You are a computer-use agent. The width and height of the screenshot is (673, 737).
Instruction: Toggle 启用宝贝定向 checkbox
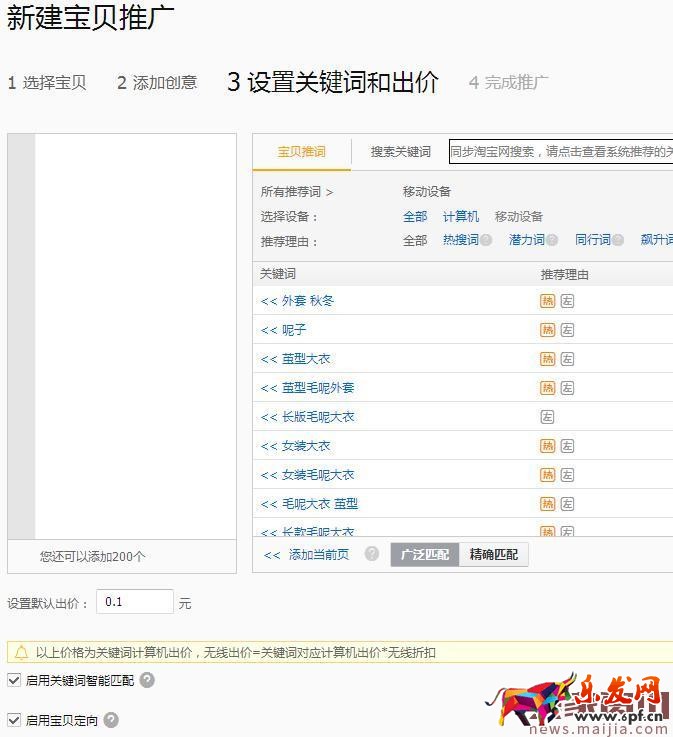pos(14,720)
